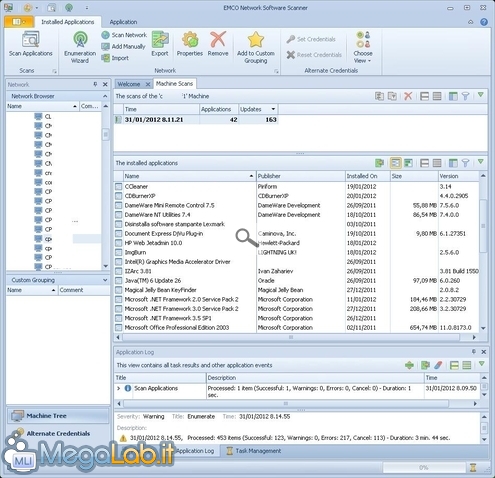Switch to Installed Applications ribbon tab

pyautogui.click(x=68, y=22)
